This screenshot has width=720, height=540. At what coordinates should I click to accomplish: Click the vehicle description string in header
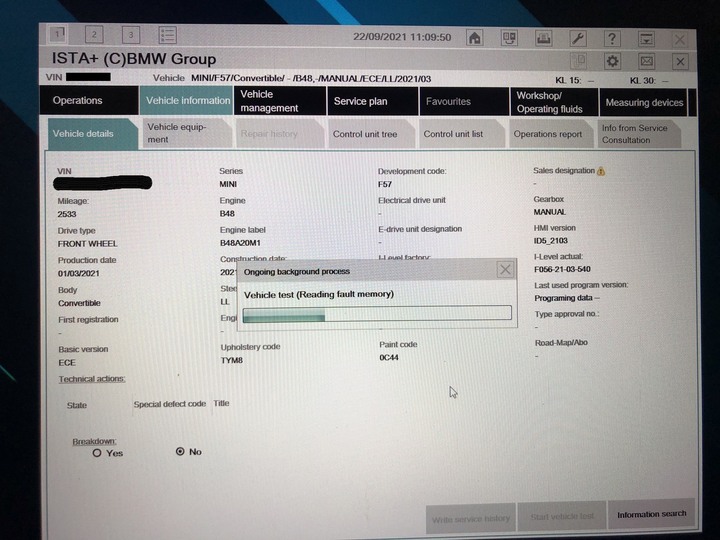[x=311, y=79]
